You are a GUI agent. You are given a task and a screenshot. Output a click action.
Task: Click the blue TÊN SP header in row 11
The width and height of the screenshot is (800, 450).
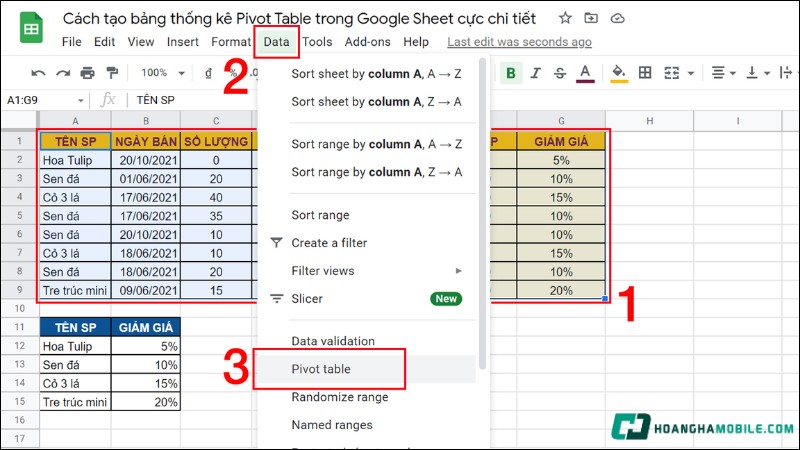[75, 327]
